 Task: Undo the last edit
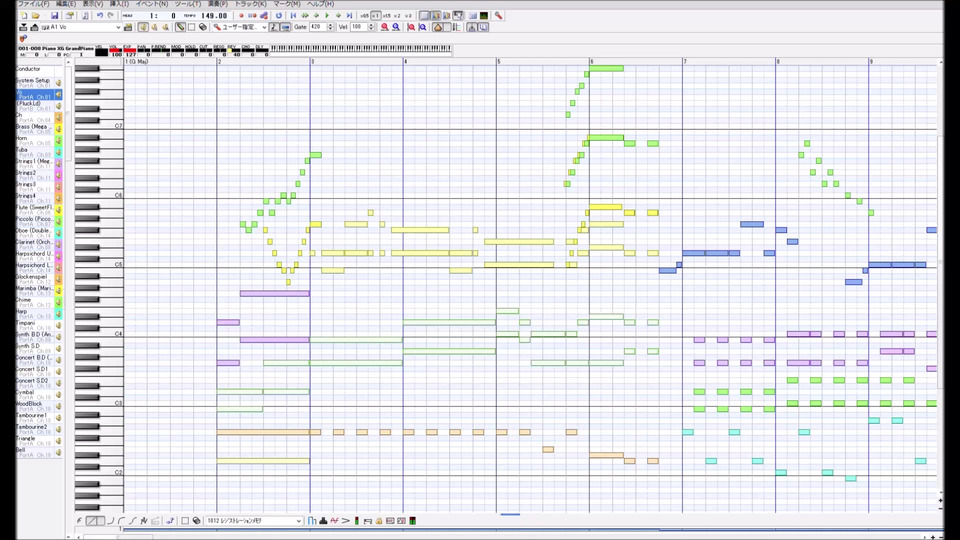[100, 15]
